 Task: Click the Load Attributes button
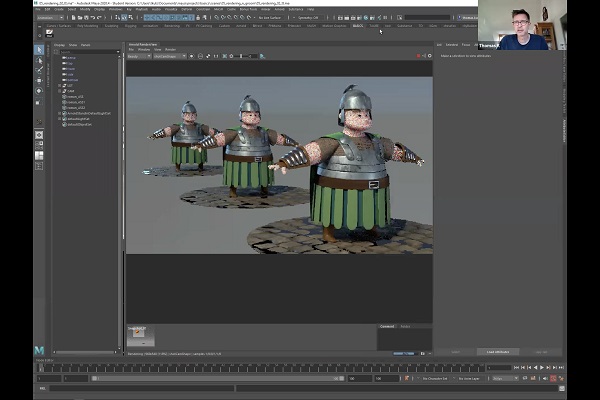(498, 352)
